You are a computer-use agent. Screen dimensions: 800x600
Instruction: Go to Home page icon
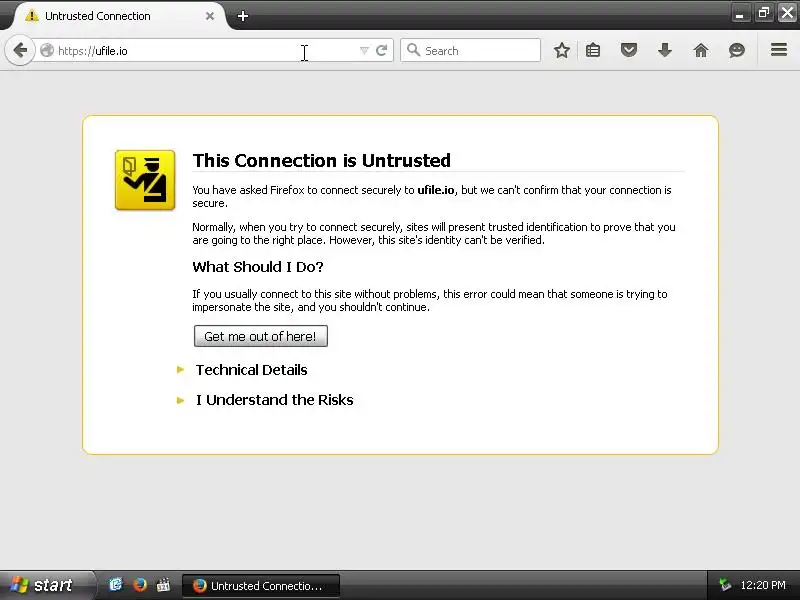point(701,50)
